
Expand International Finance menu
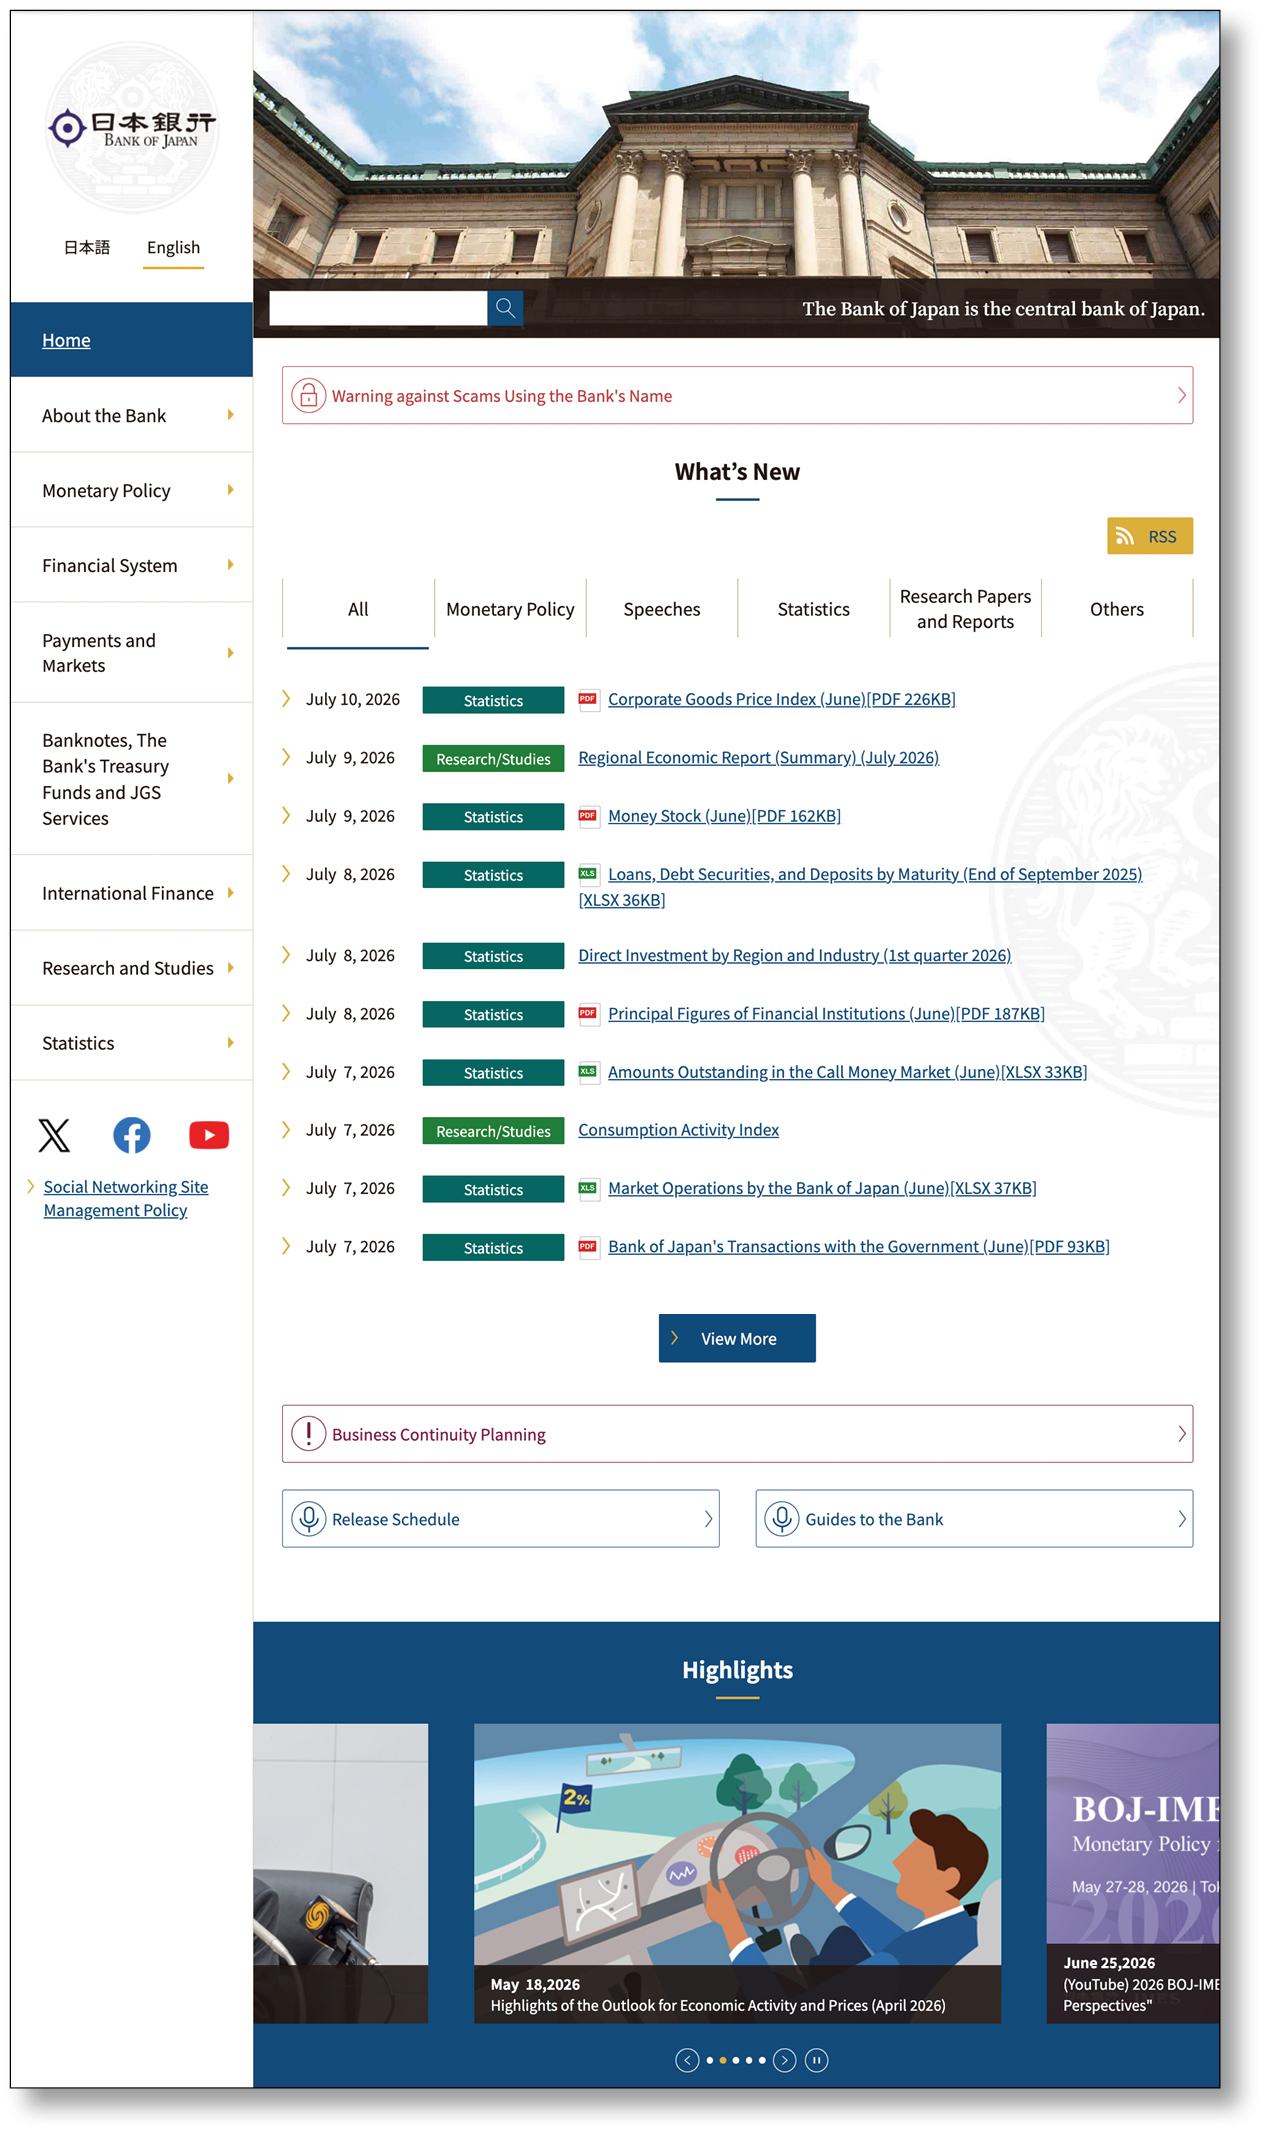coord(132,893)
